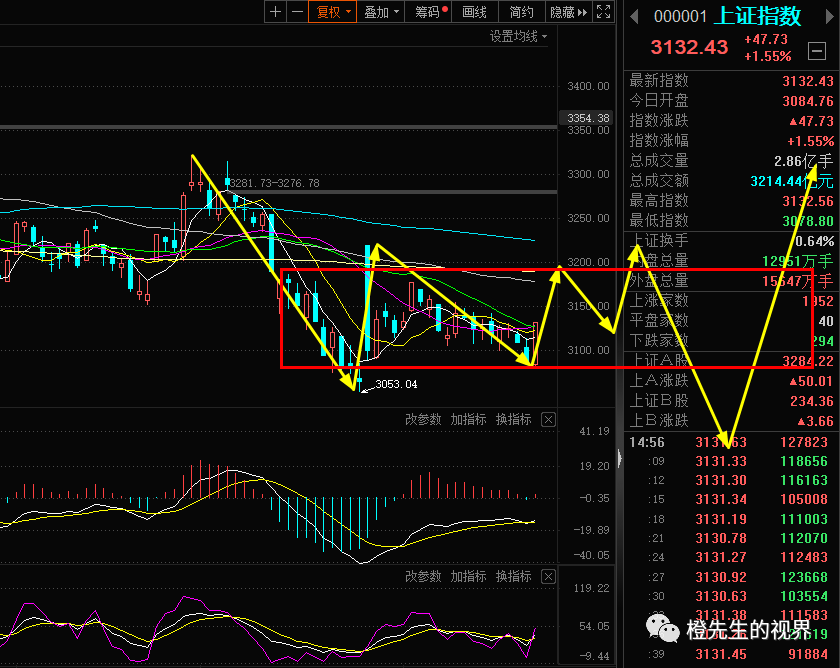Click the panel divider collapse handle

(620, 459)
